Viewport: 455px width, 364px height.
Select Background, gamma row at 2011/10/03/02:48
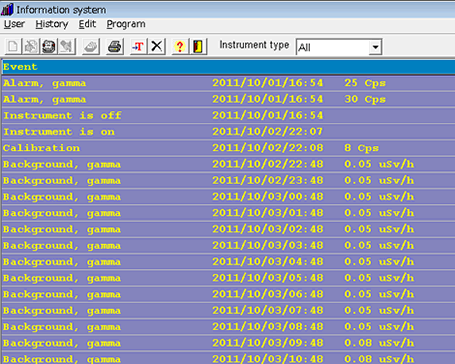click(228, 229)
